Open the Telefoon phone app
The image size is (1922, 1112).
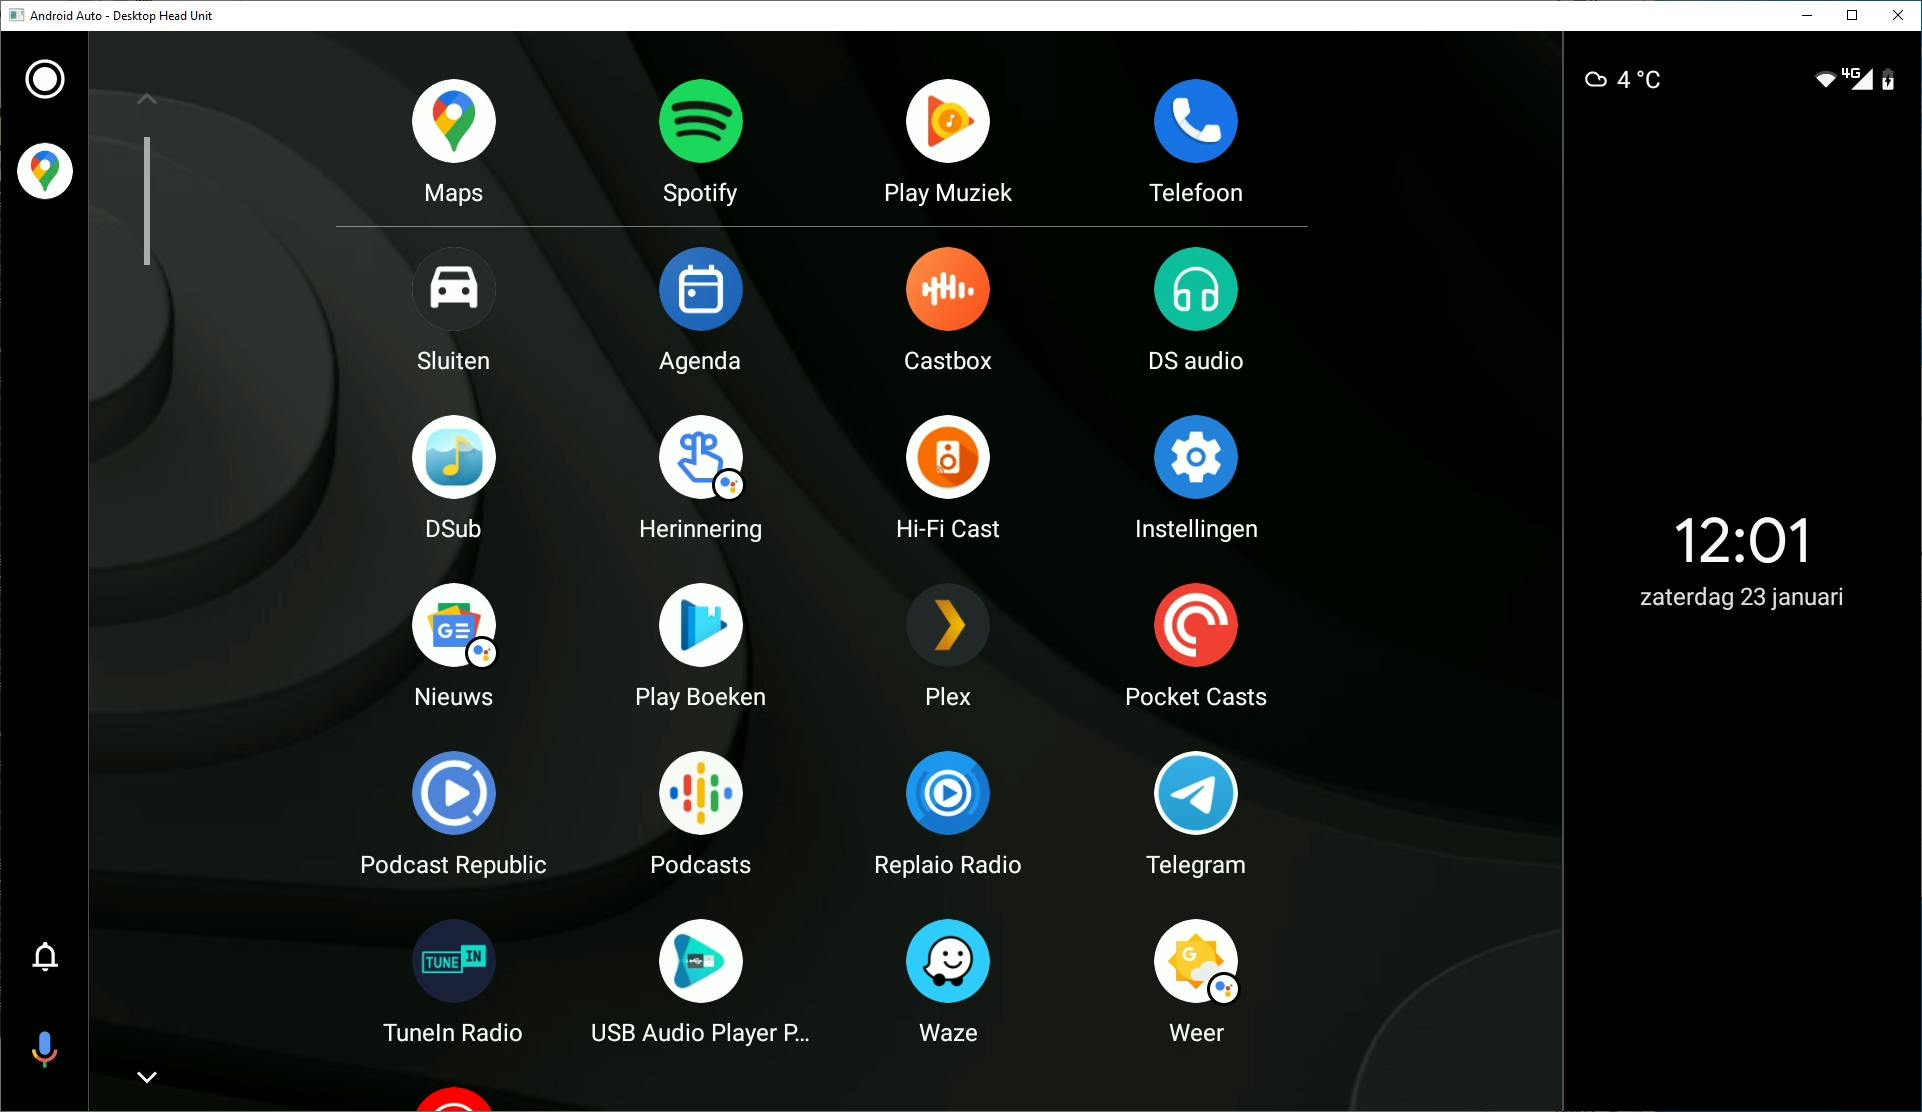(1195, 121)
